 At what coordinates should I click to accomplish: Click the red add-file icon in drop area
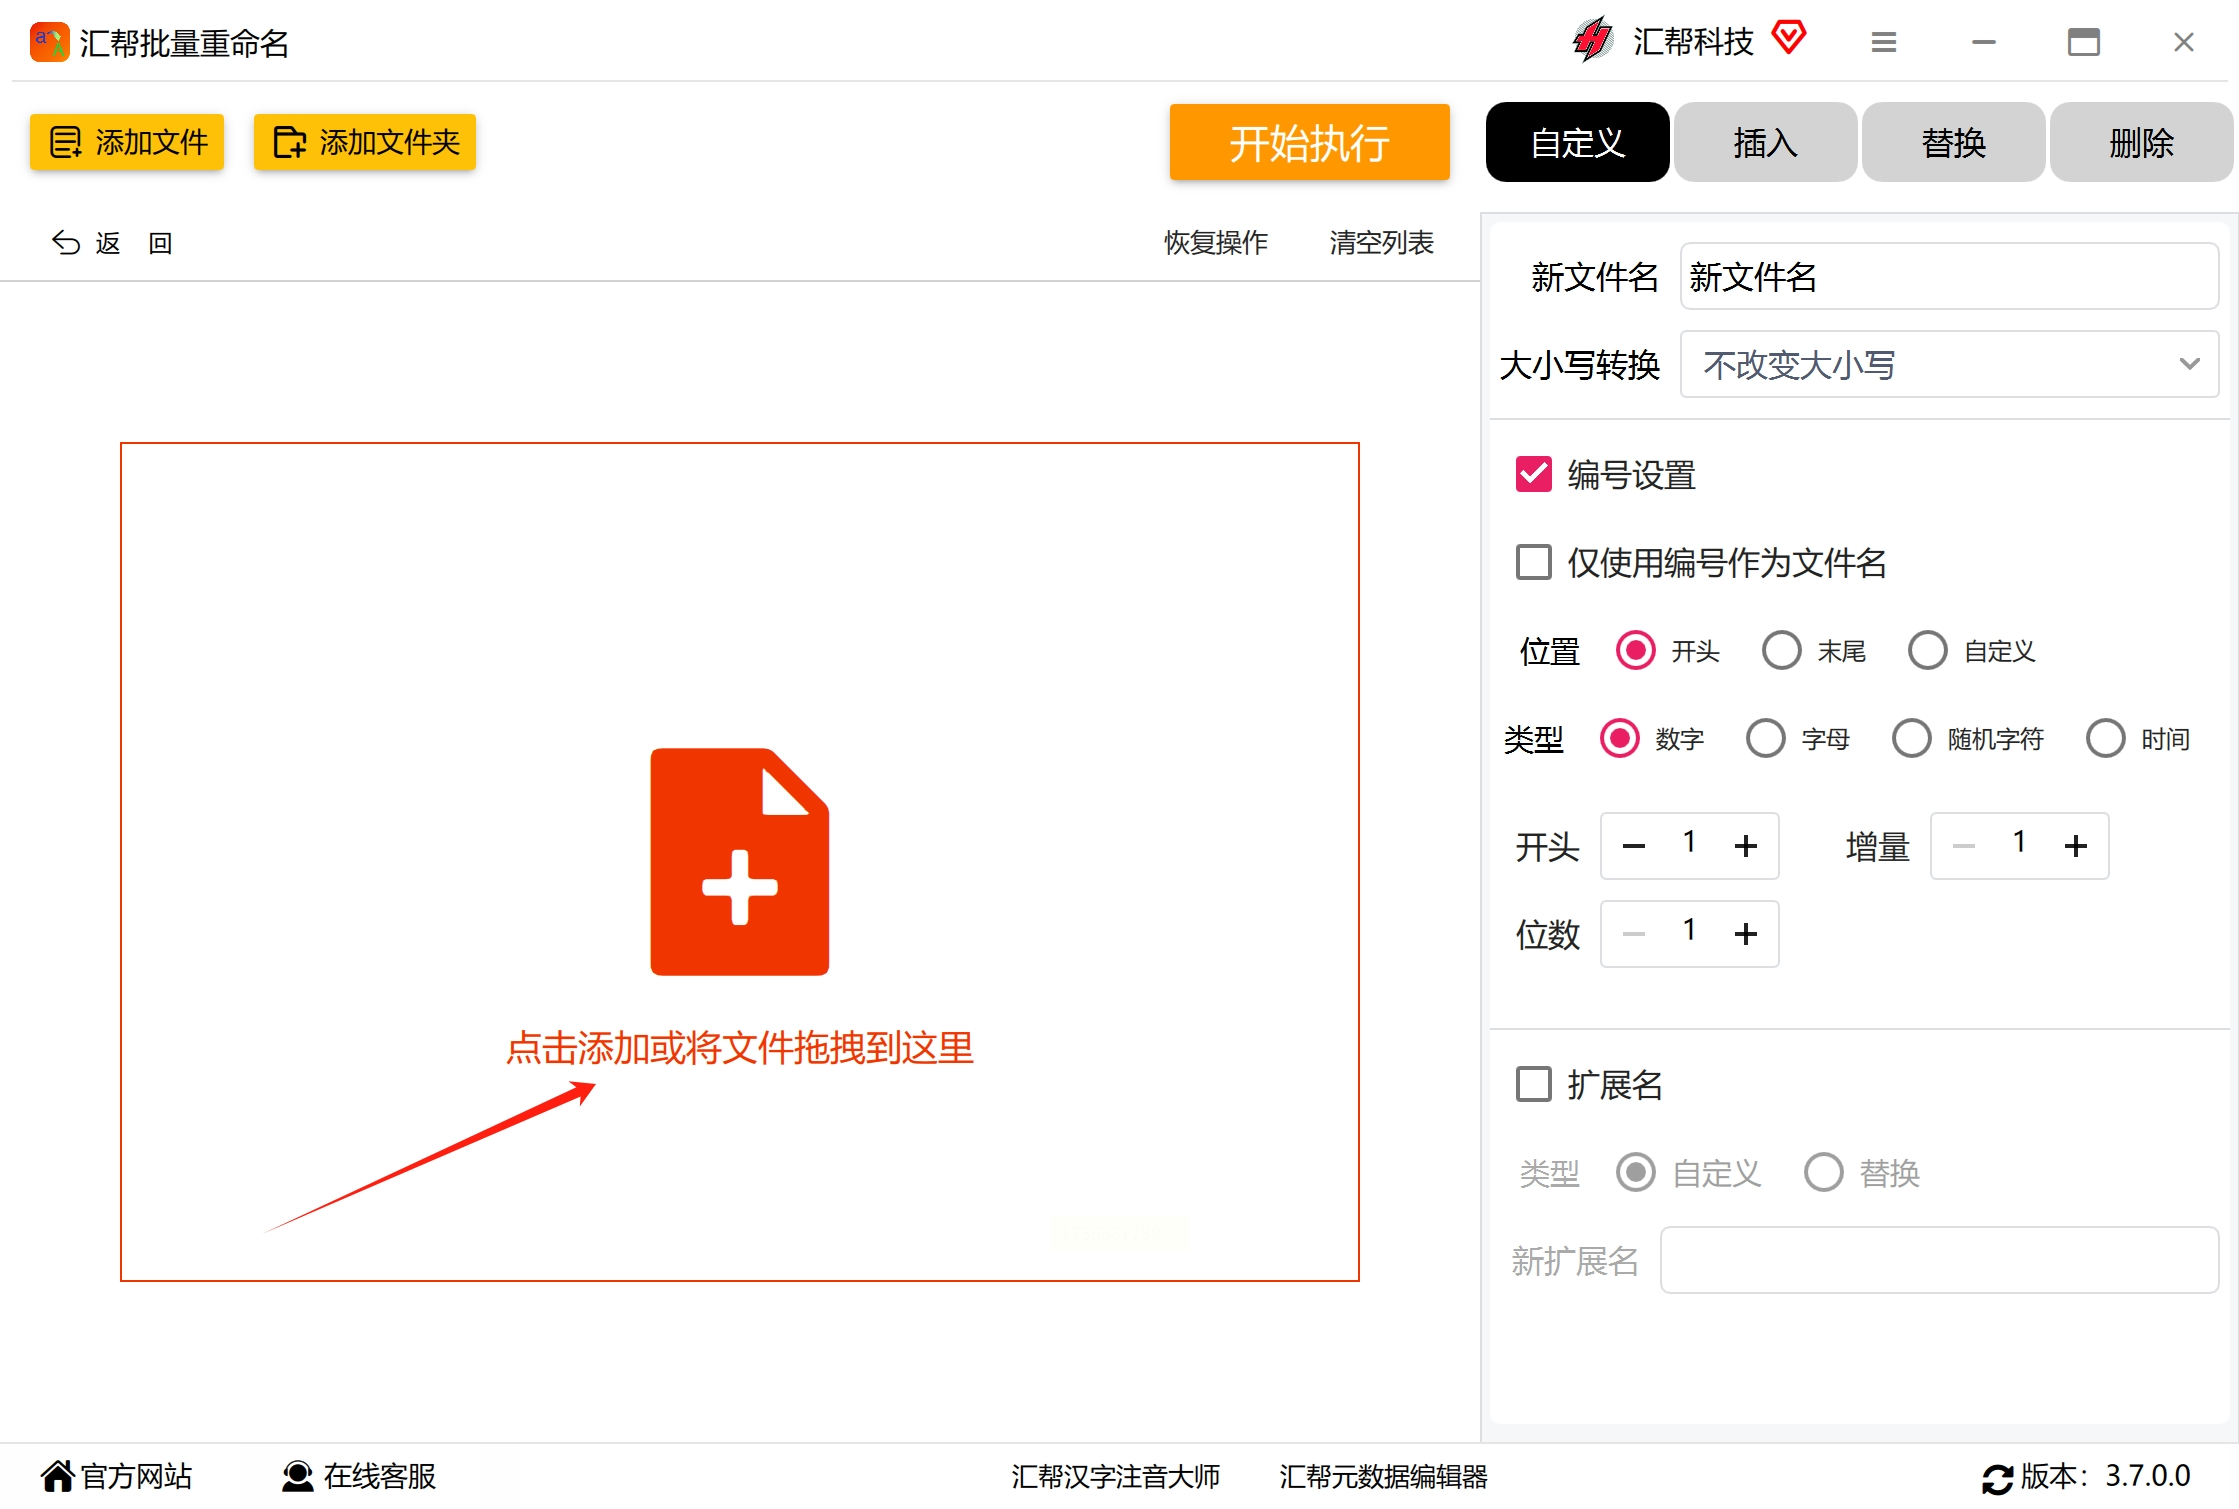[739, 861]
